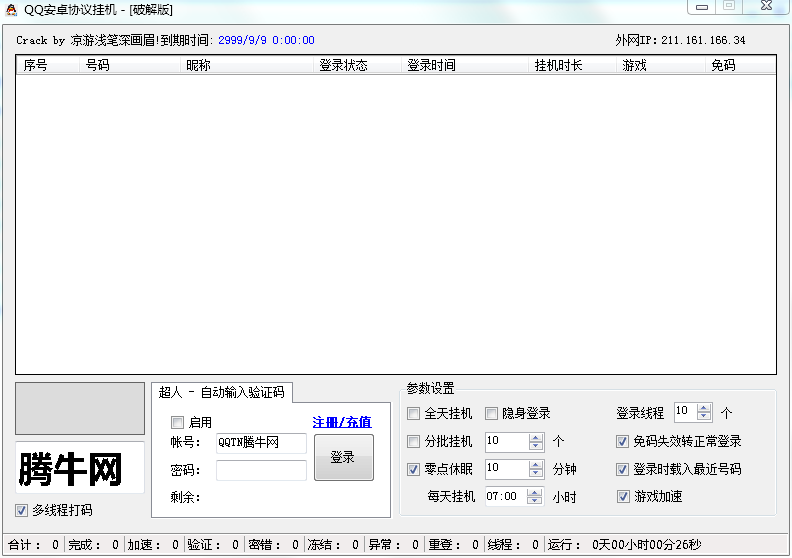Uncheck the 零点休眠 checkbox
Image resolution: width=792 pixels, height=558 pixels.
(x=414, y=469)
